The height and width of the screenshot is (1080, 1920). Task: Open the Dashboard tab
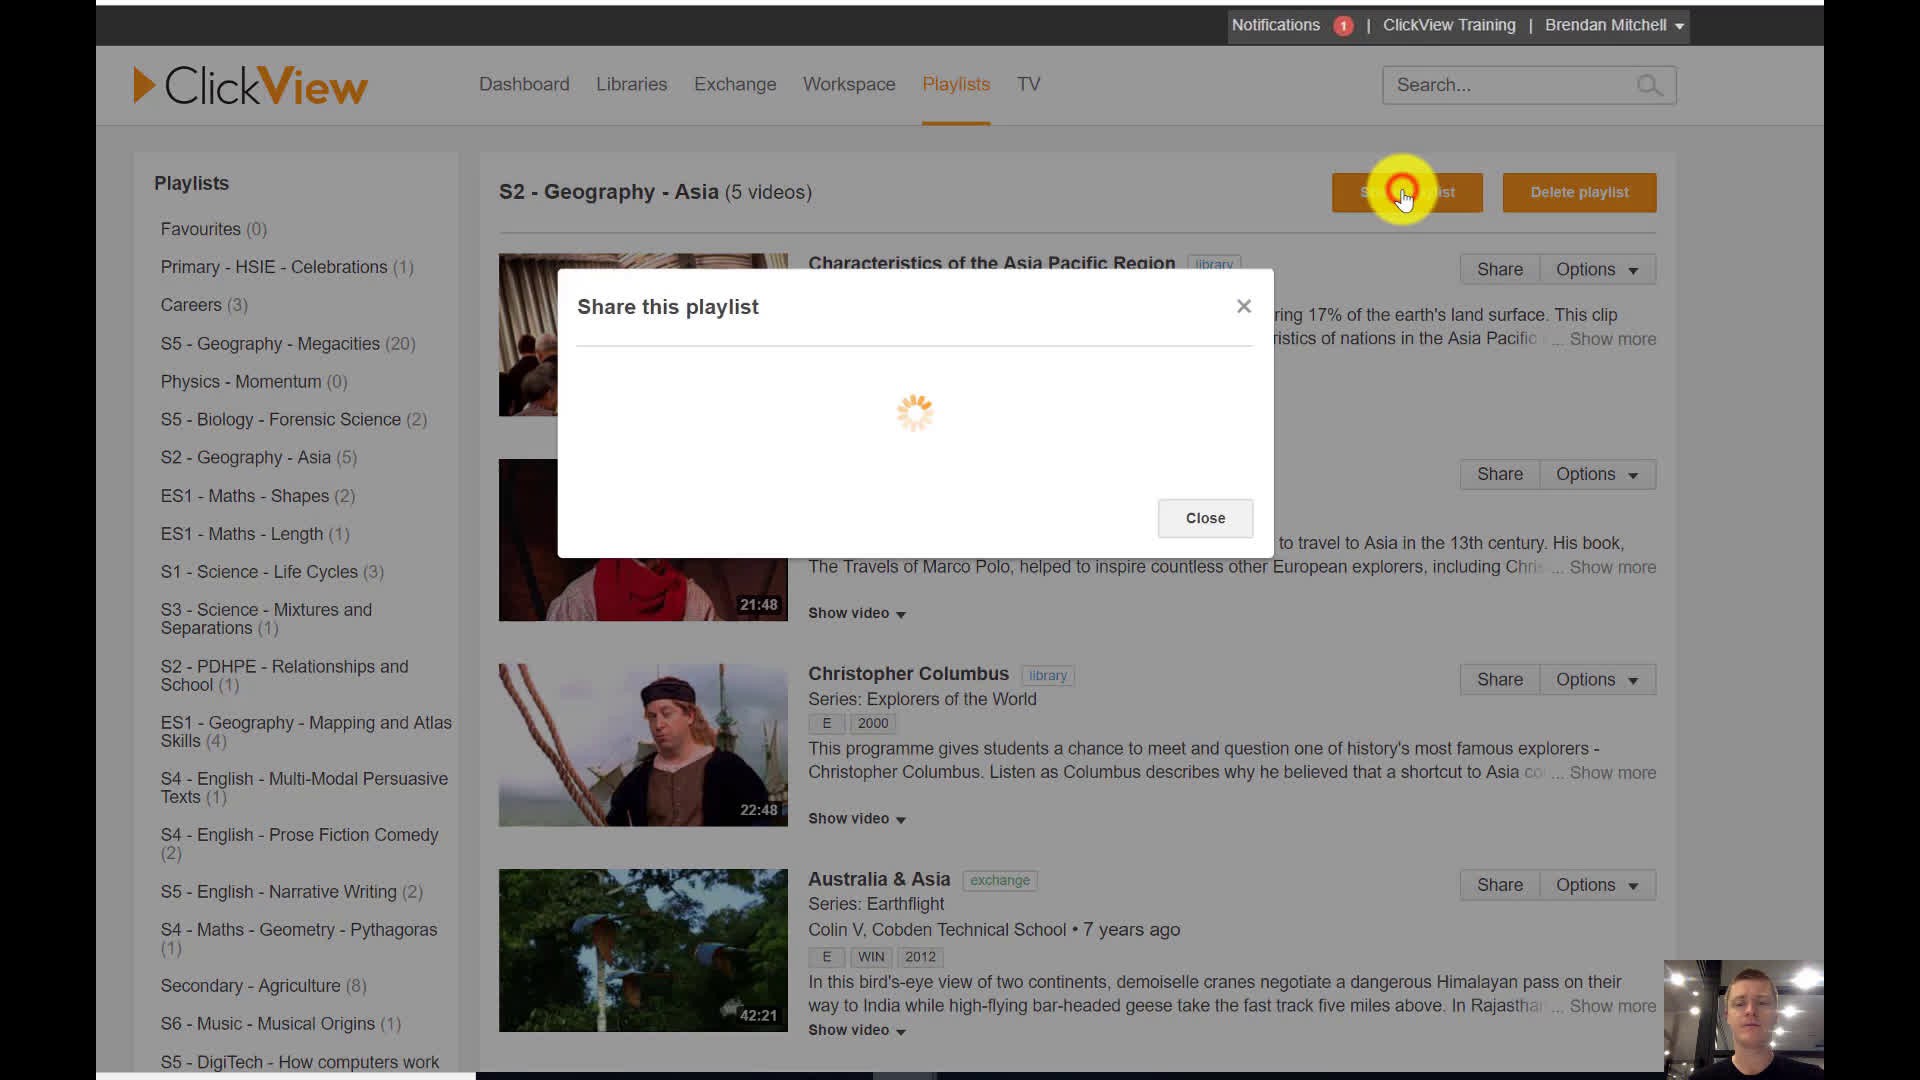524,85
